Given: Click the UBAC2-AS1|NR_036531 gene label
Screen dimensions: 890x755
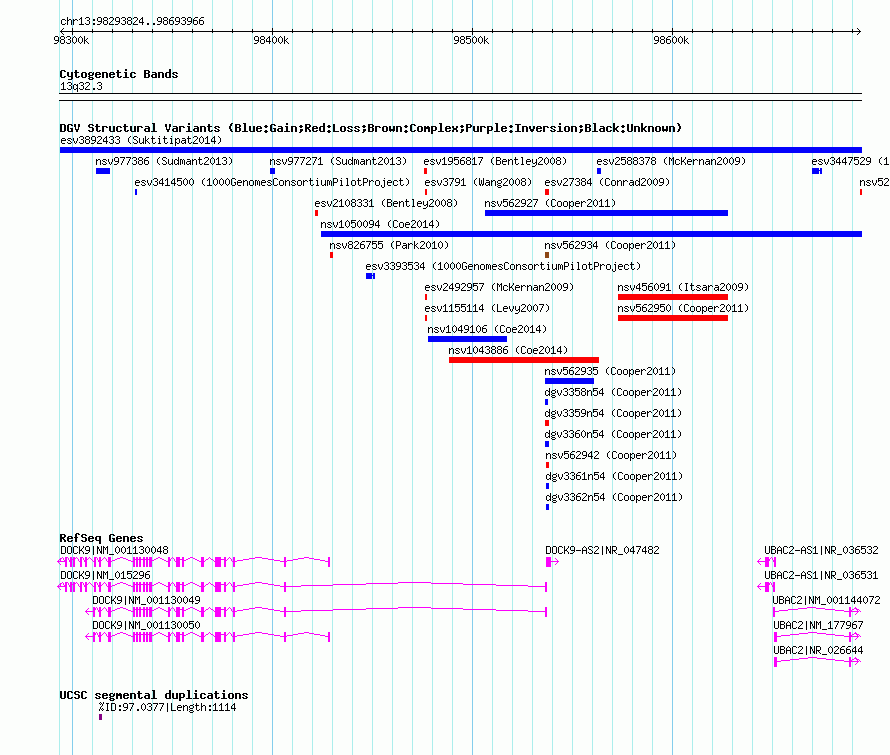Looking at the screenshot, I should pyautogui.click(x=821, y=575).
